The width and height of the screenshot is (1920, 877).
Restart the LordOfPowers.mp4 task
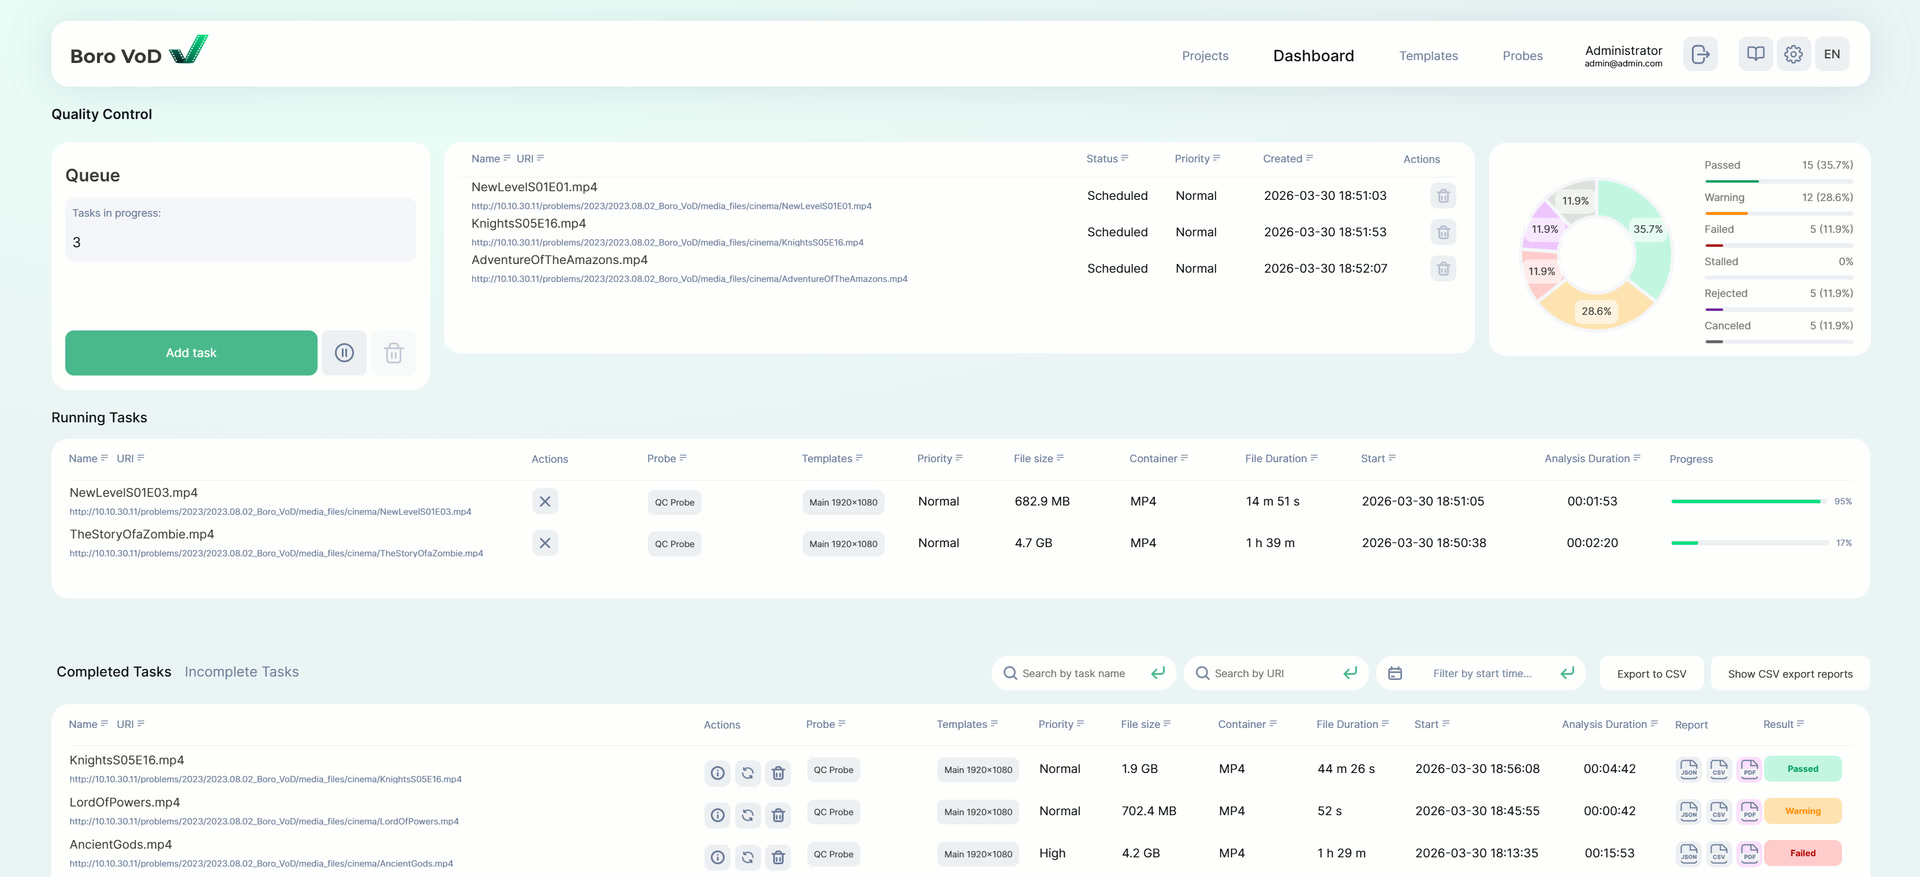coord(748,815)
